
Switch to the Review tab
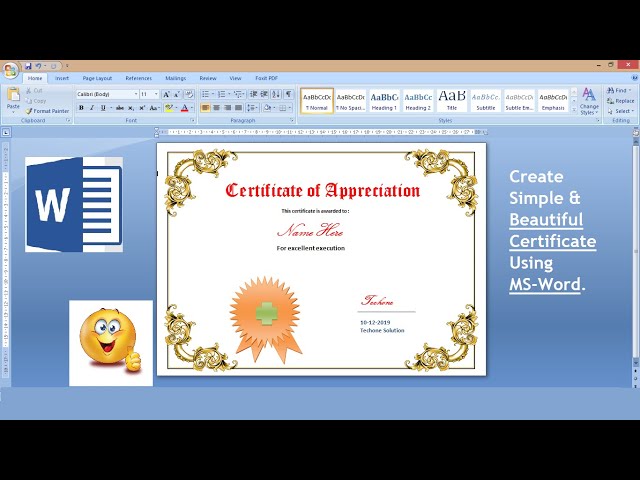click(208, 78)
